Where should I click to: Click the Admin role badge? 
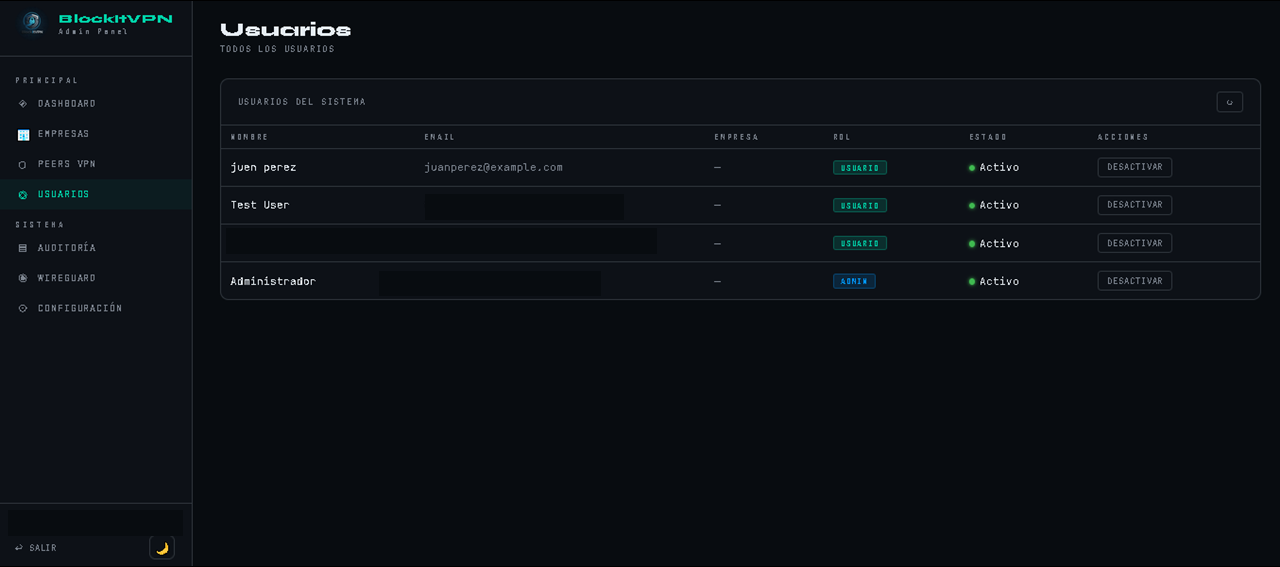point(854,281)
